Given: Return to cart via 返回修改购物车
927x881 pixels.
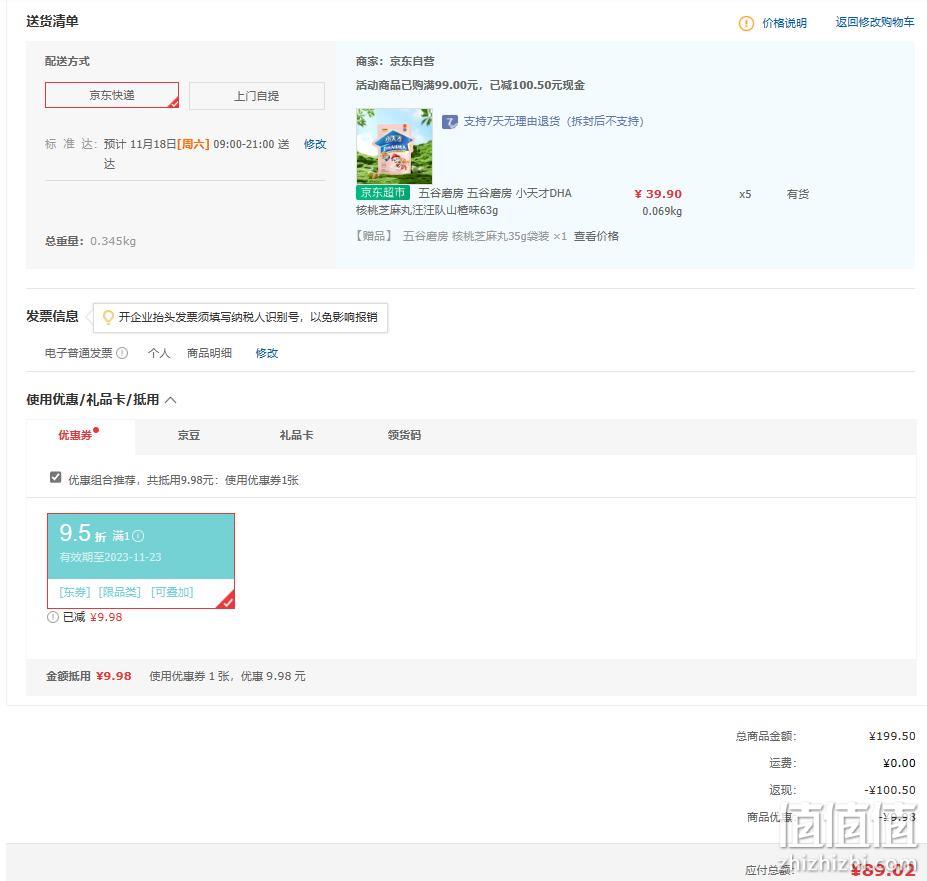Looking at the screenshot, I should pos(874,22).
